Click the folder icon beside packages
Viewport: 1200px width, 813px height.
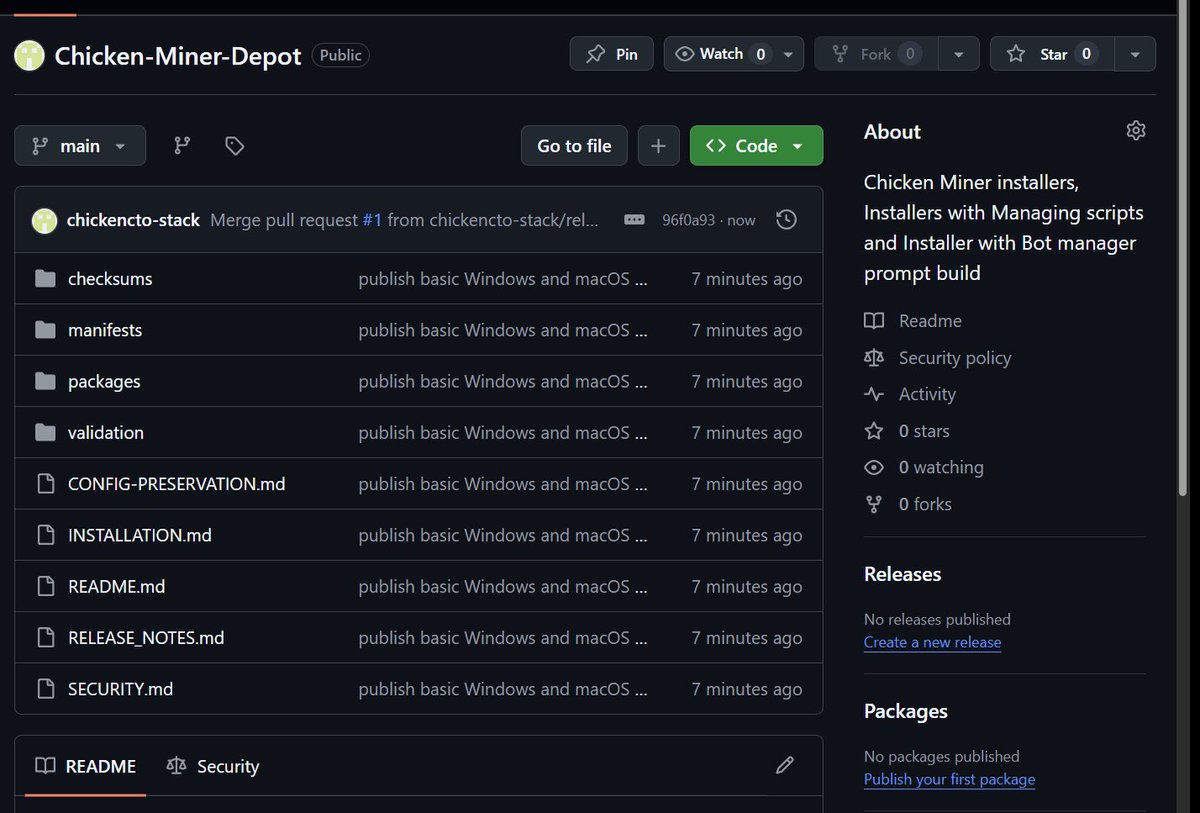click(x=45, y=381)
